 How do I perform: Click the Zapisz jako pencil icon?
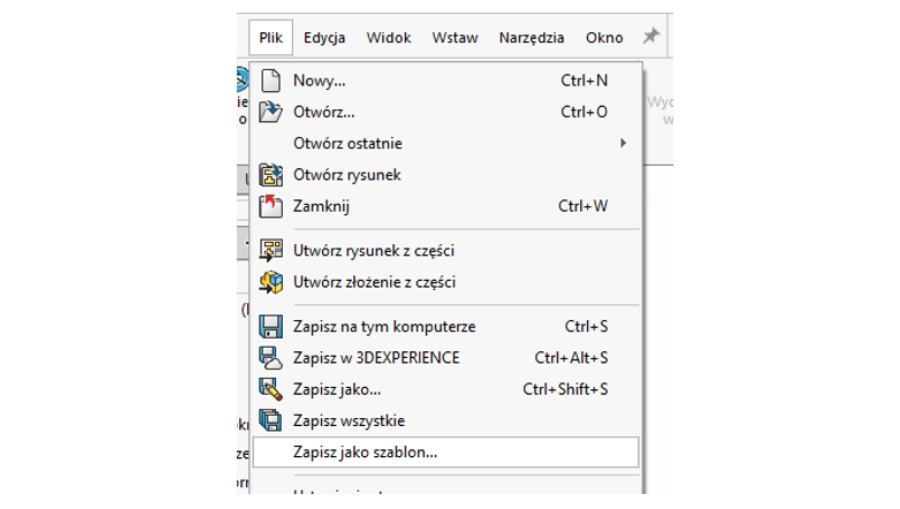(270, 389)
